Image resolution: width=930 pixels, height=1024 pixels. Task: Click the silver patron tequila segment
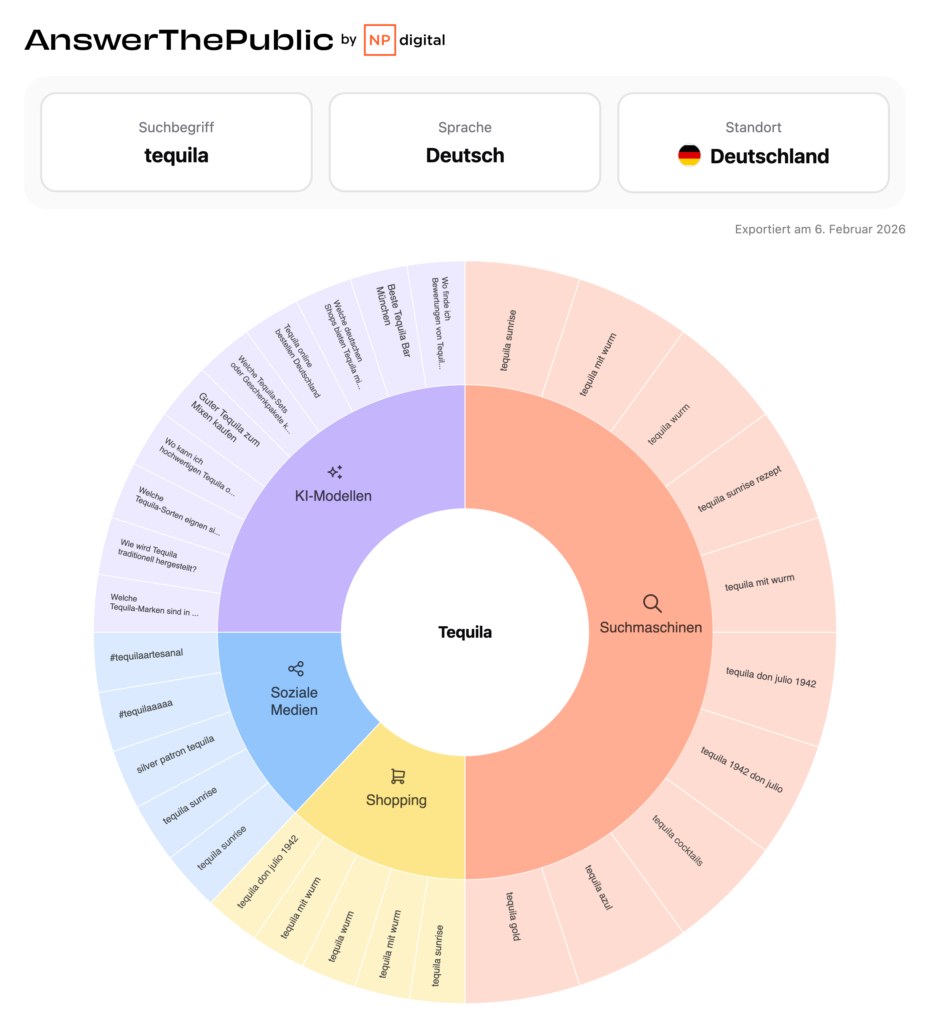click(x=176, y=755)
